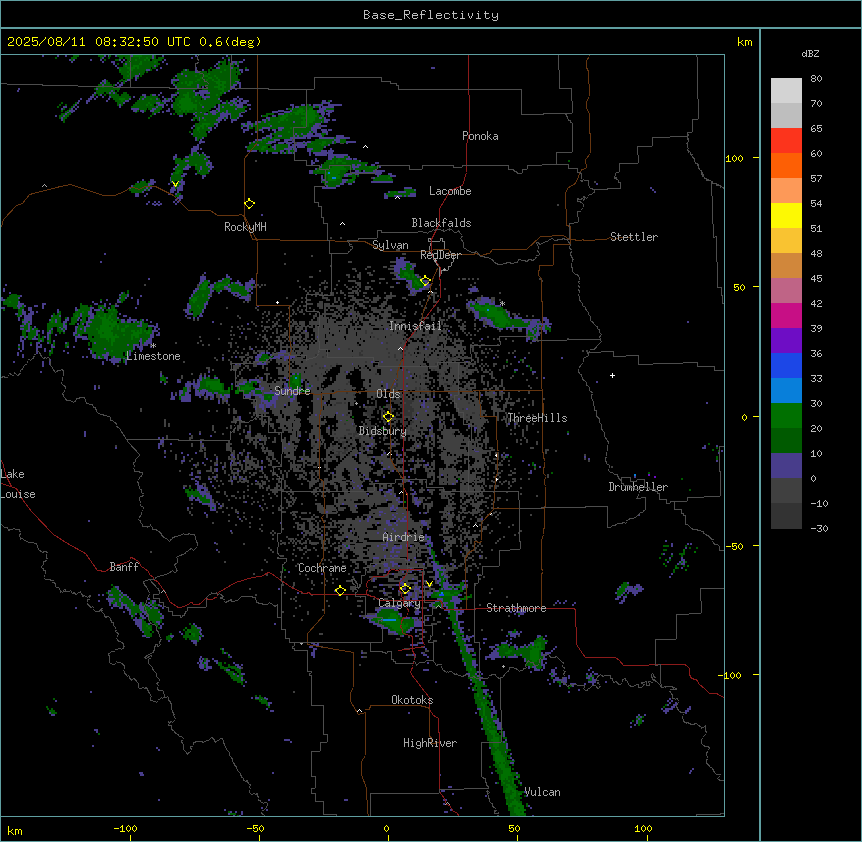The image size is (862, 842).
Task: Click the dBZ legend heading
Action: coord(810,53)
